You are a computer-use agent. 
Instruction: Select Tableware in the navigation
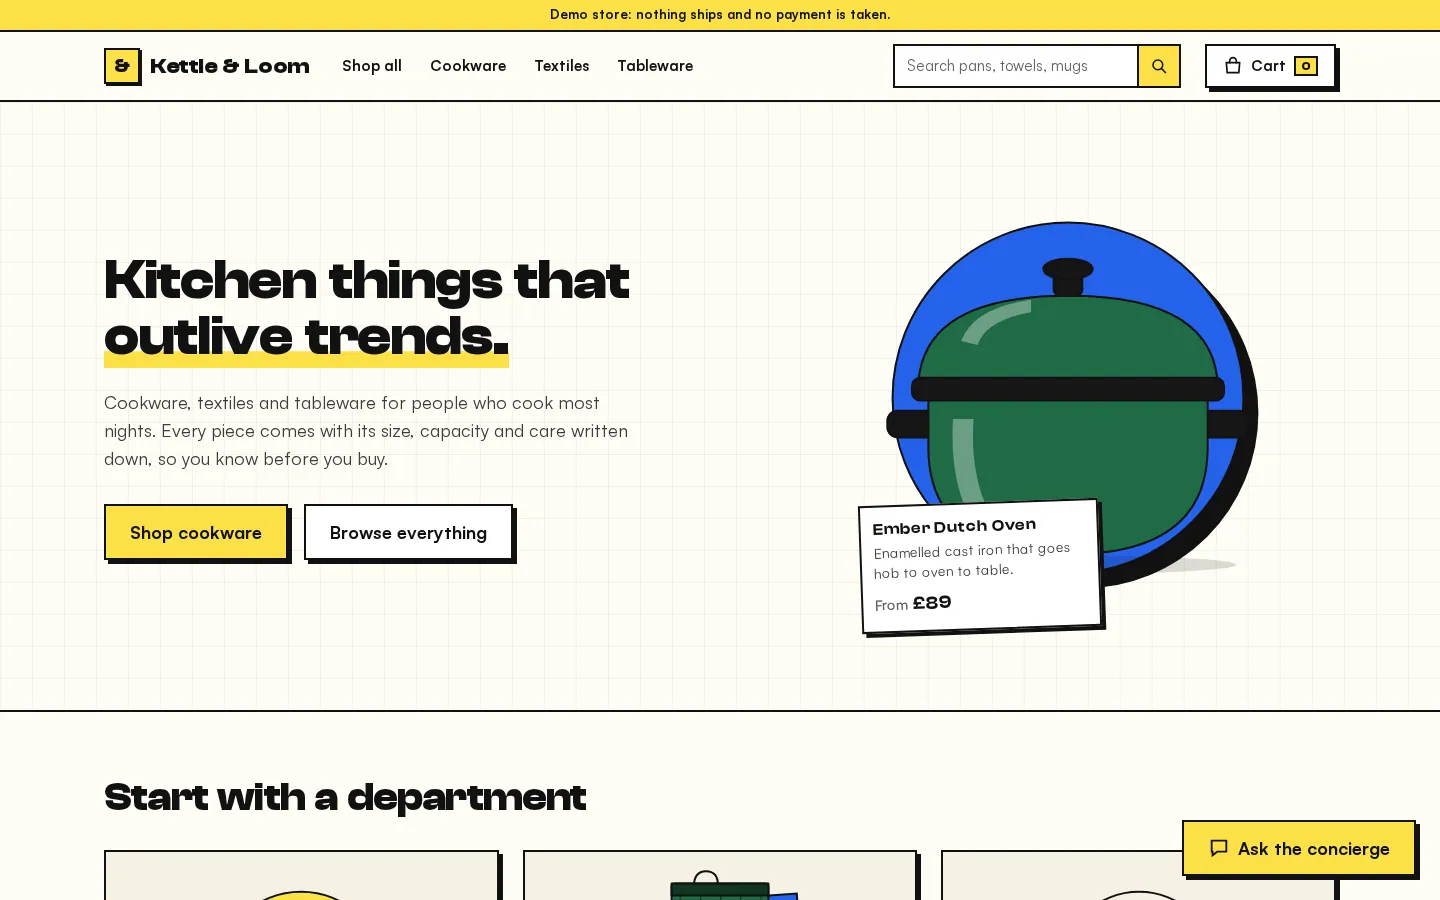(x=655, y=66)
